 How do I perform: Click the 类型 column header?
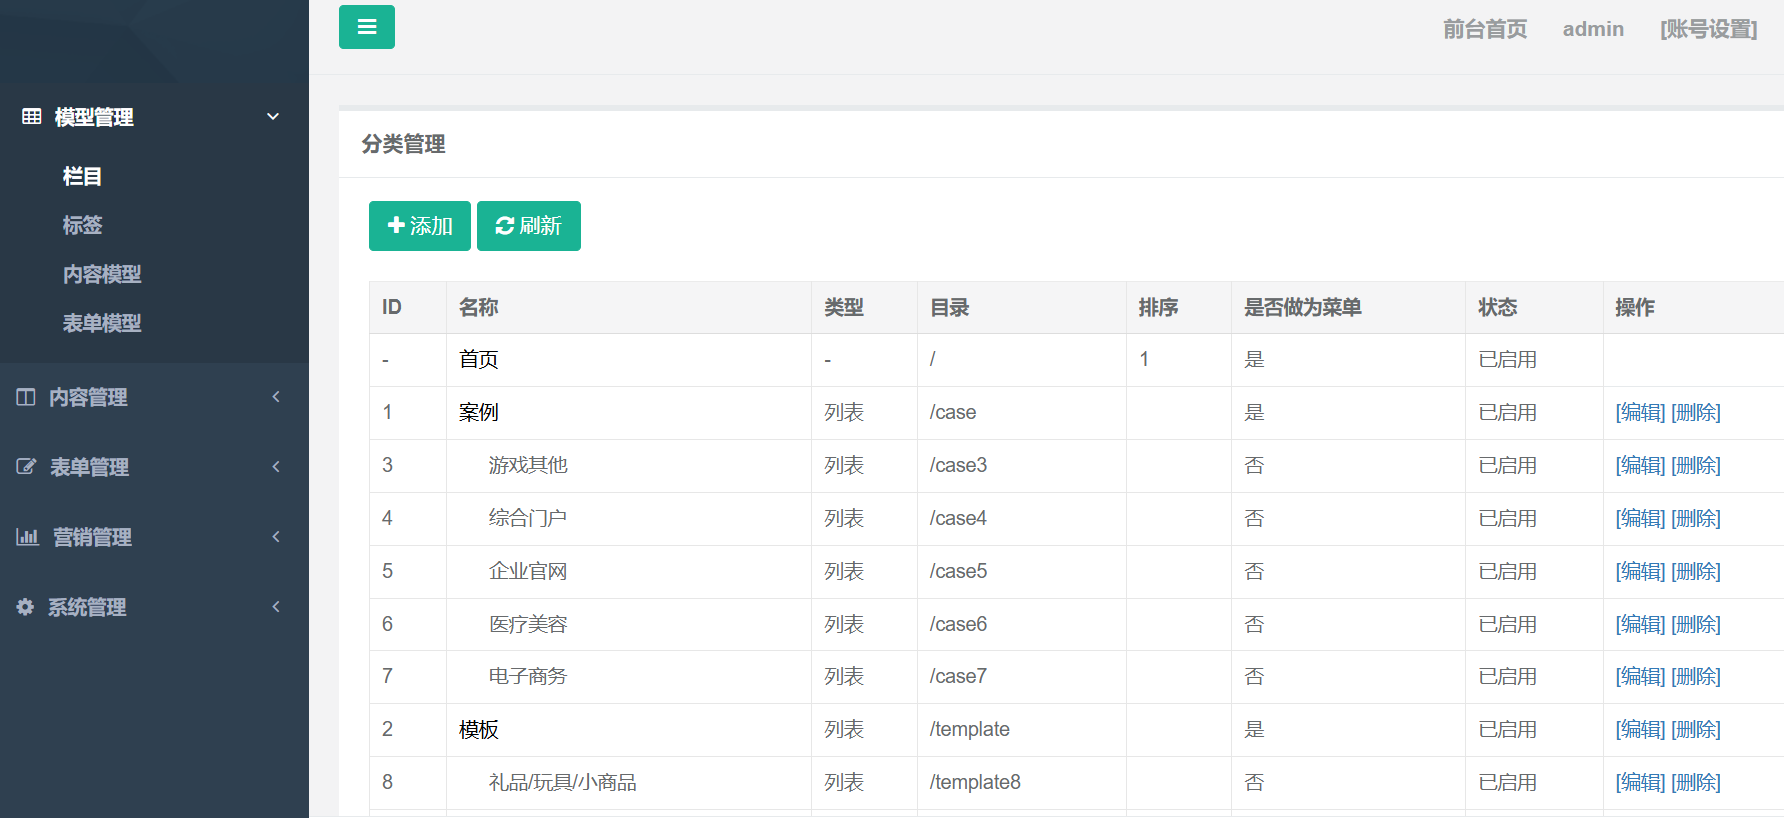pyautogui.click(x=864, y=307)
